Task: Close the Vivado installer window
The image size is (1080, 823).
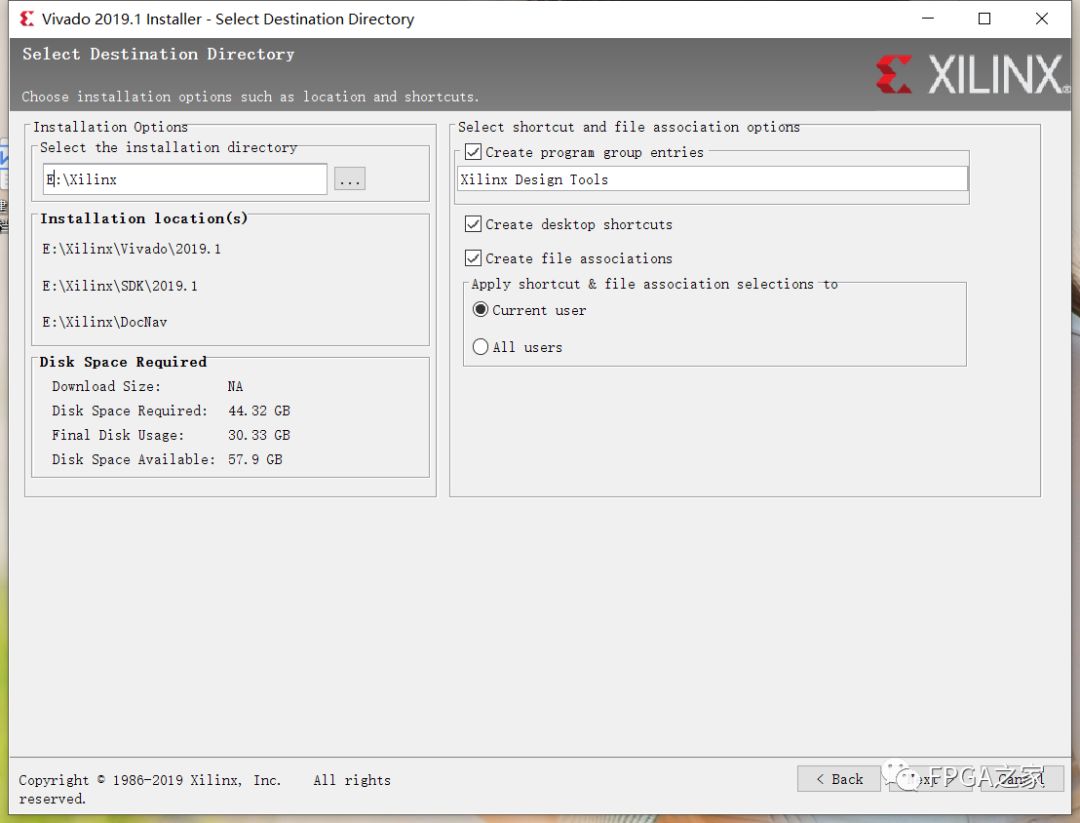Action: pyautogui.click(x=1041, y=19)
